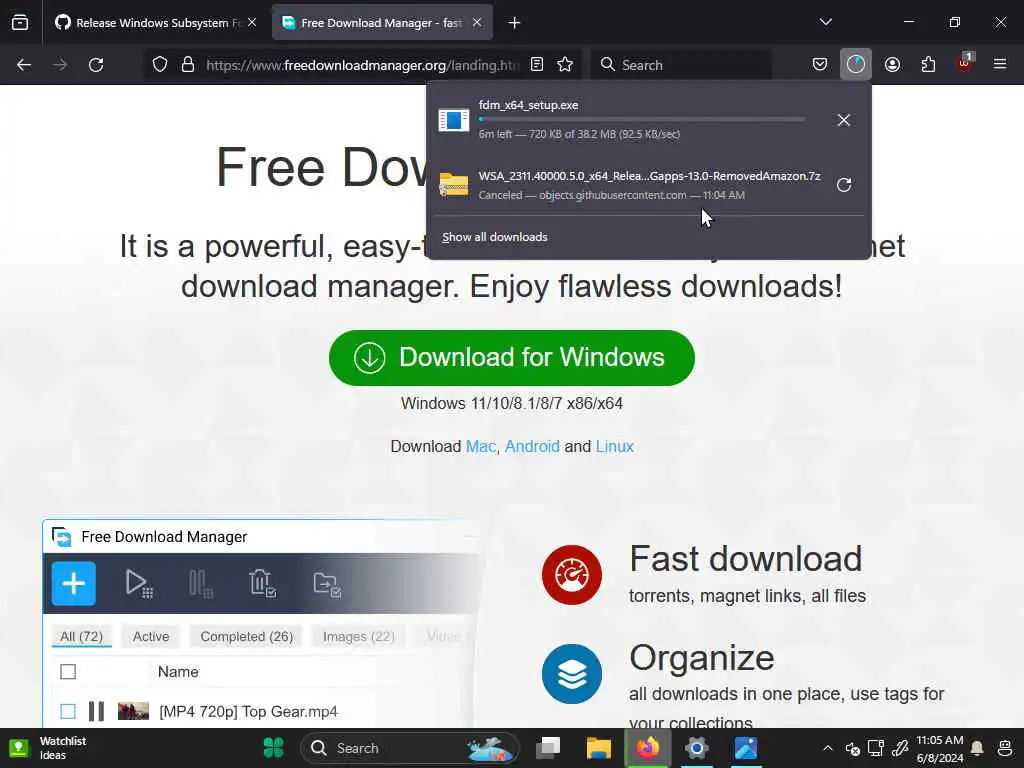
Task: Bookmark this page with the star
Action: [x=565, y=64]
